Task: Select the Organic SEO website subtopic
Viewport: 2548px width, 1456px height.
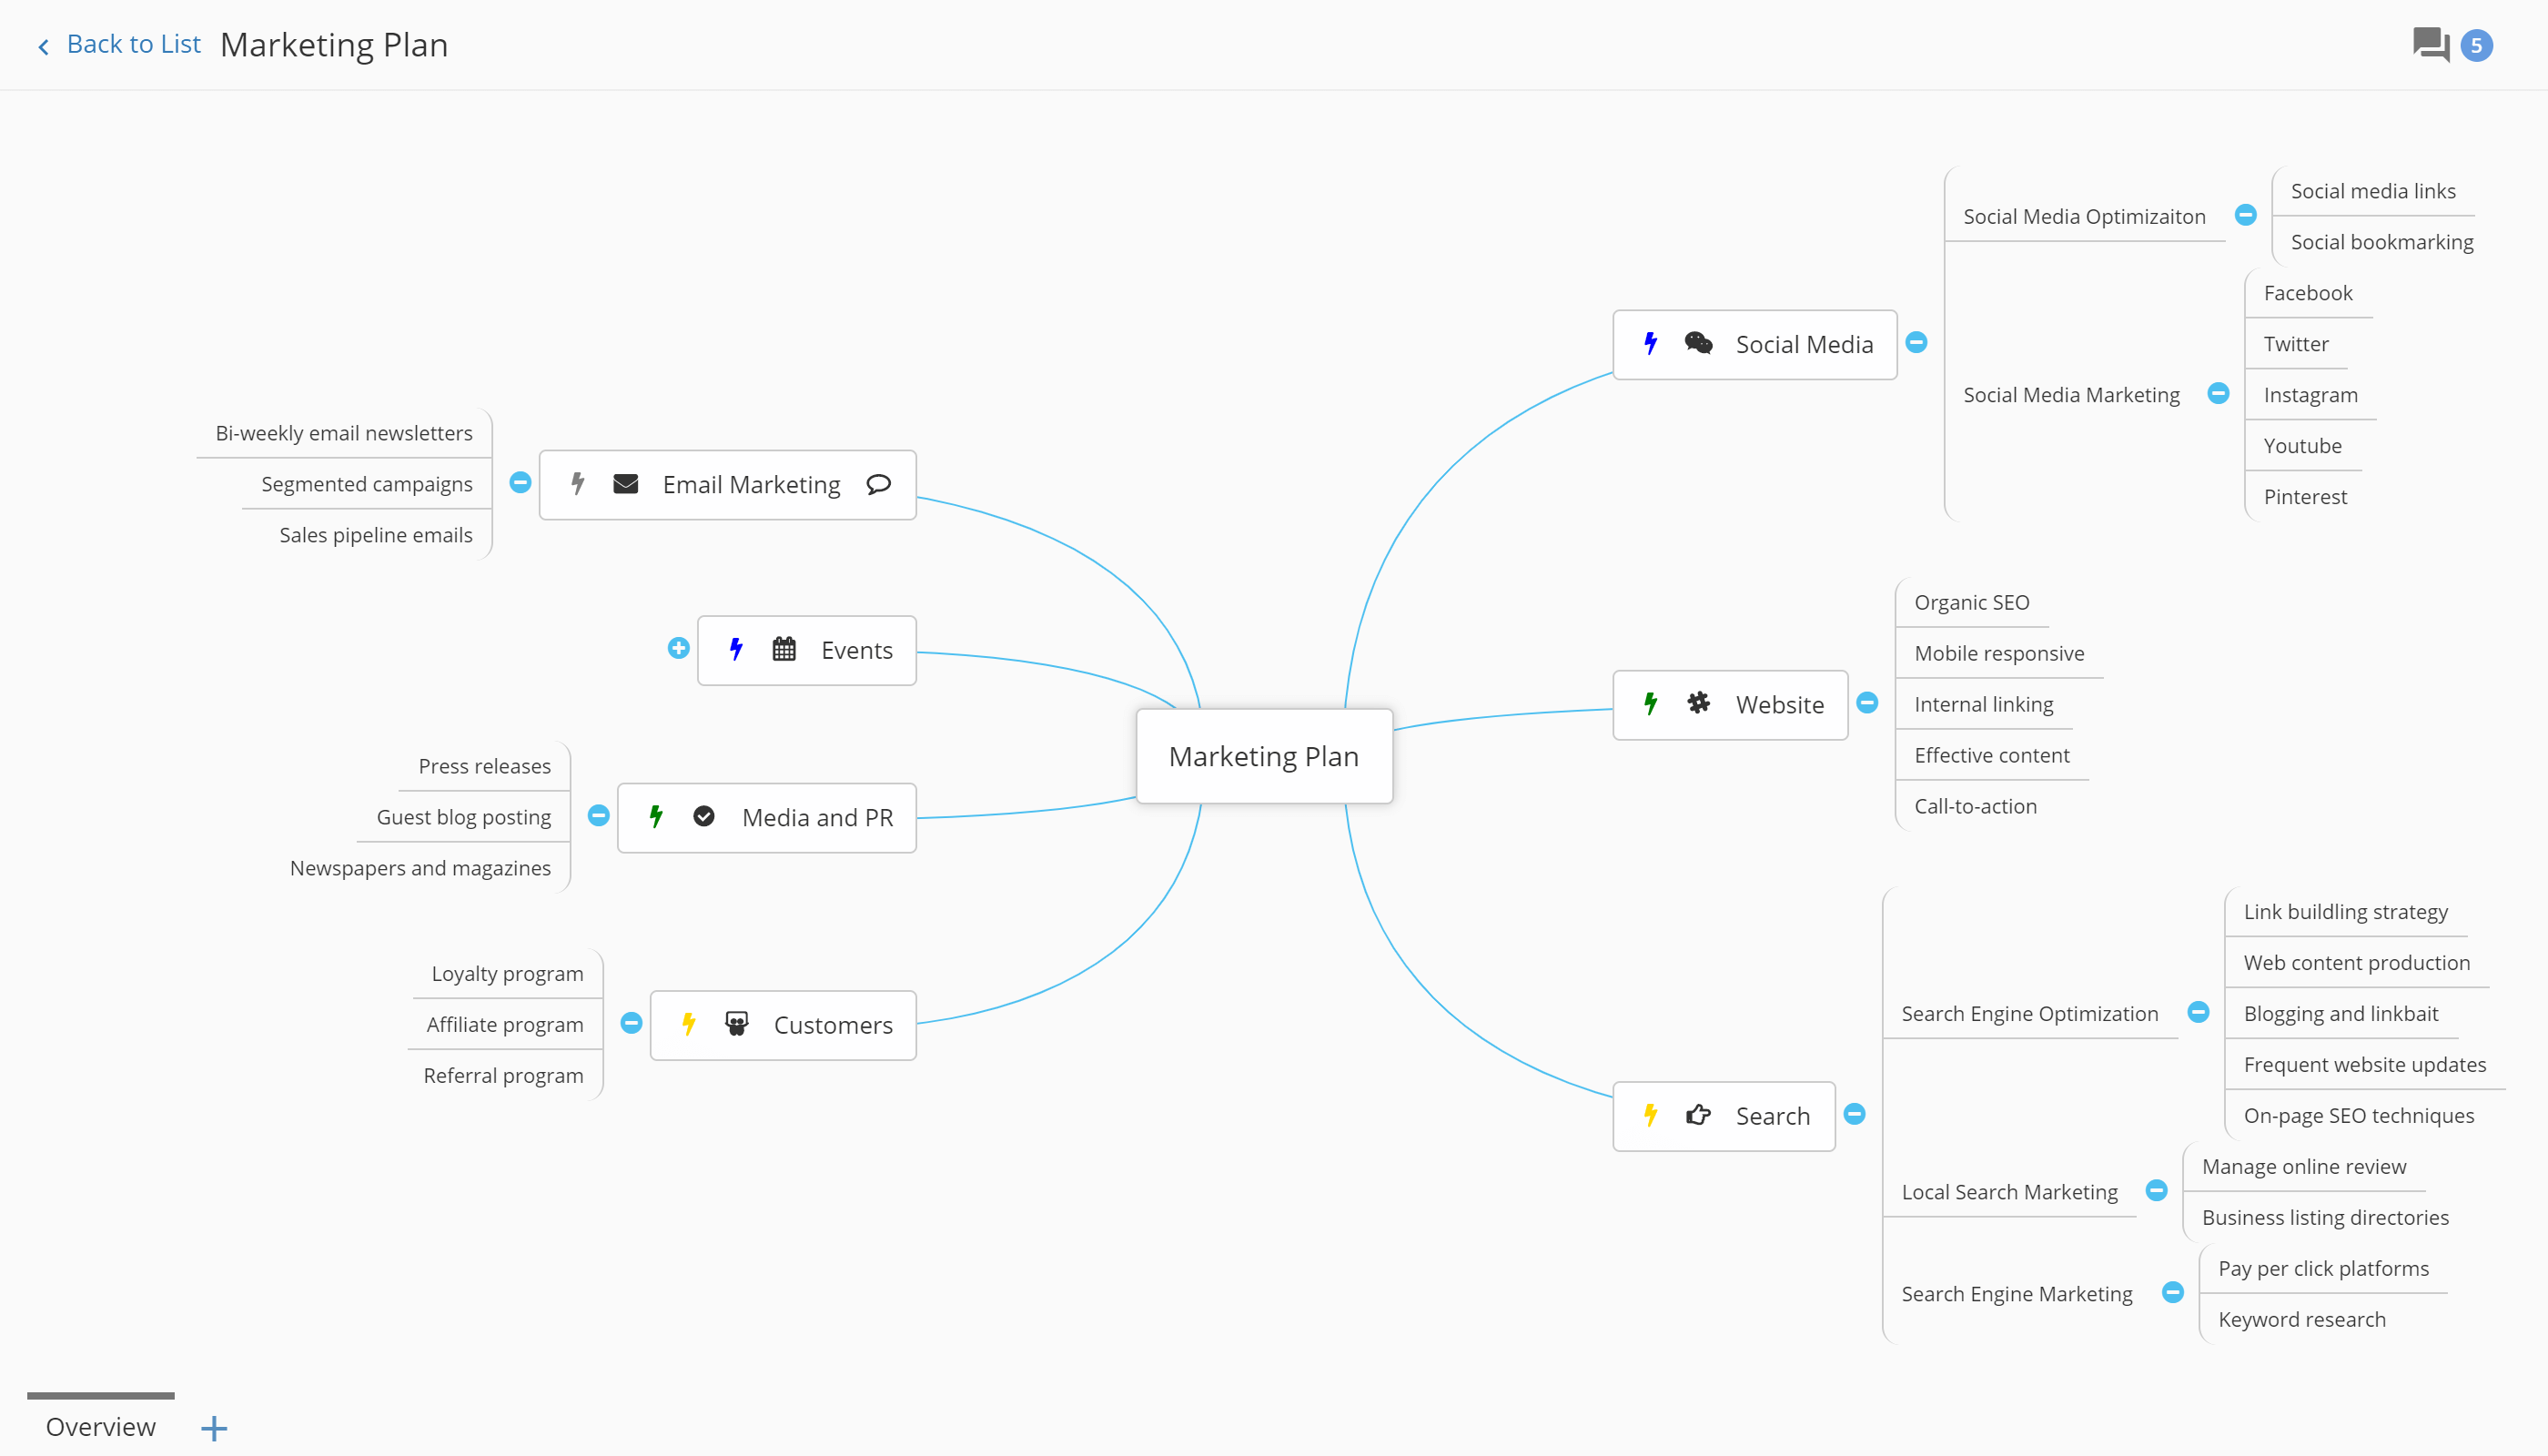Action: (x=1974, y=601)
